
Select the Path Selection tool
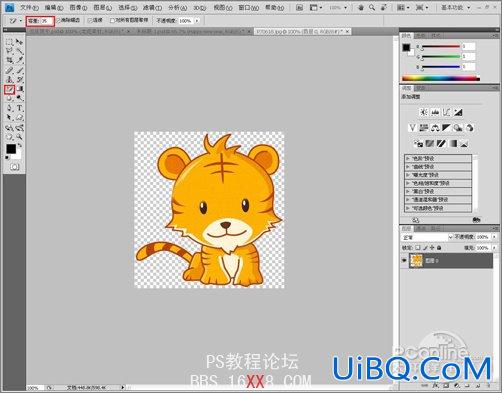coord(9,118)
